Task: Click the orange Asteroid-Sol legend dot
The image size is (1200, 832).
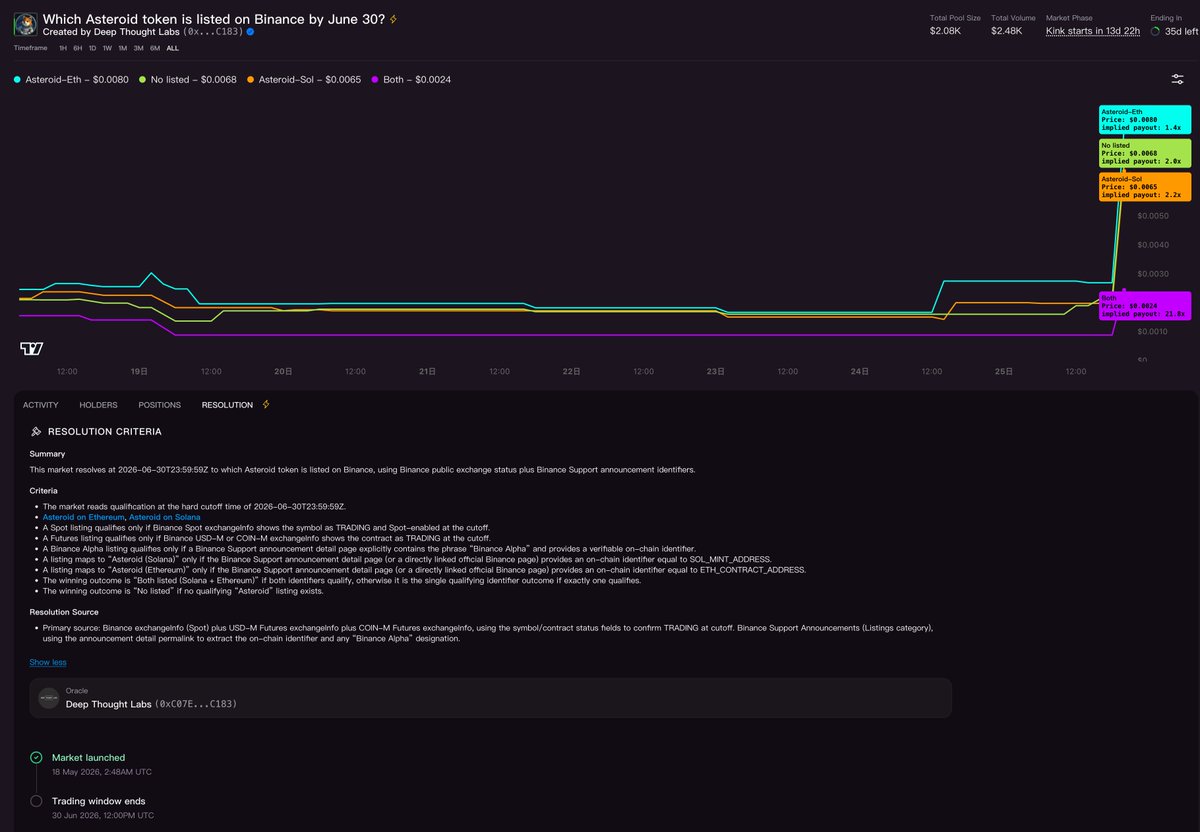Action: coord(251,79)
